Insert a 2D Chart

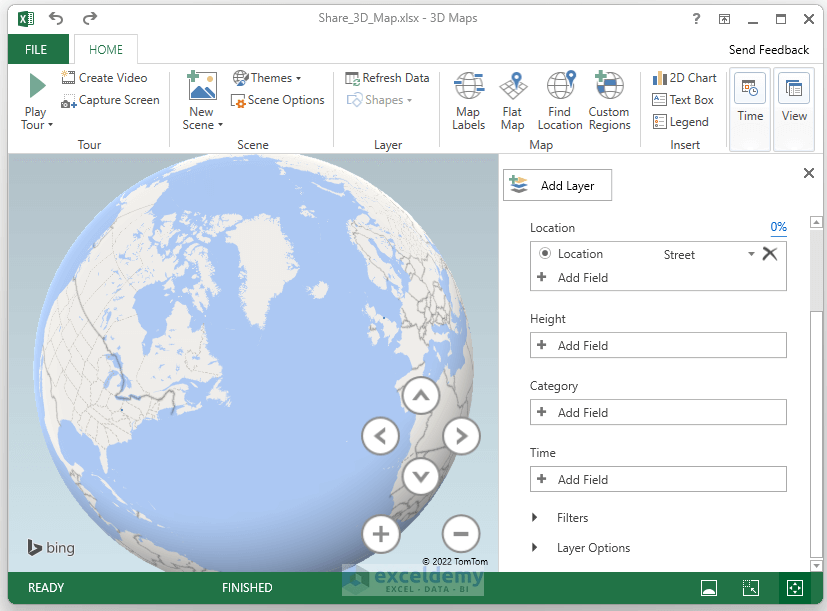(x=684, y=77)
